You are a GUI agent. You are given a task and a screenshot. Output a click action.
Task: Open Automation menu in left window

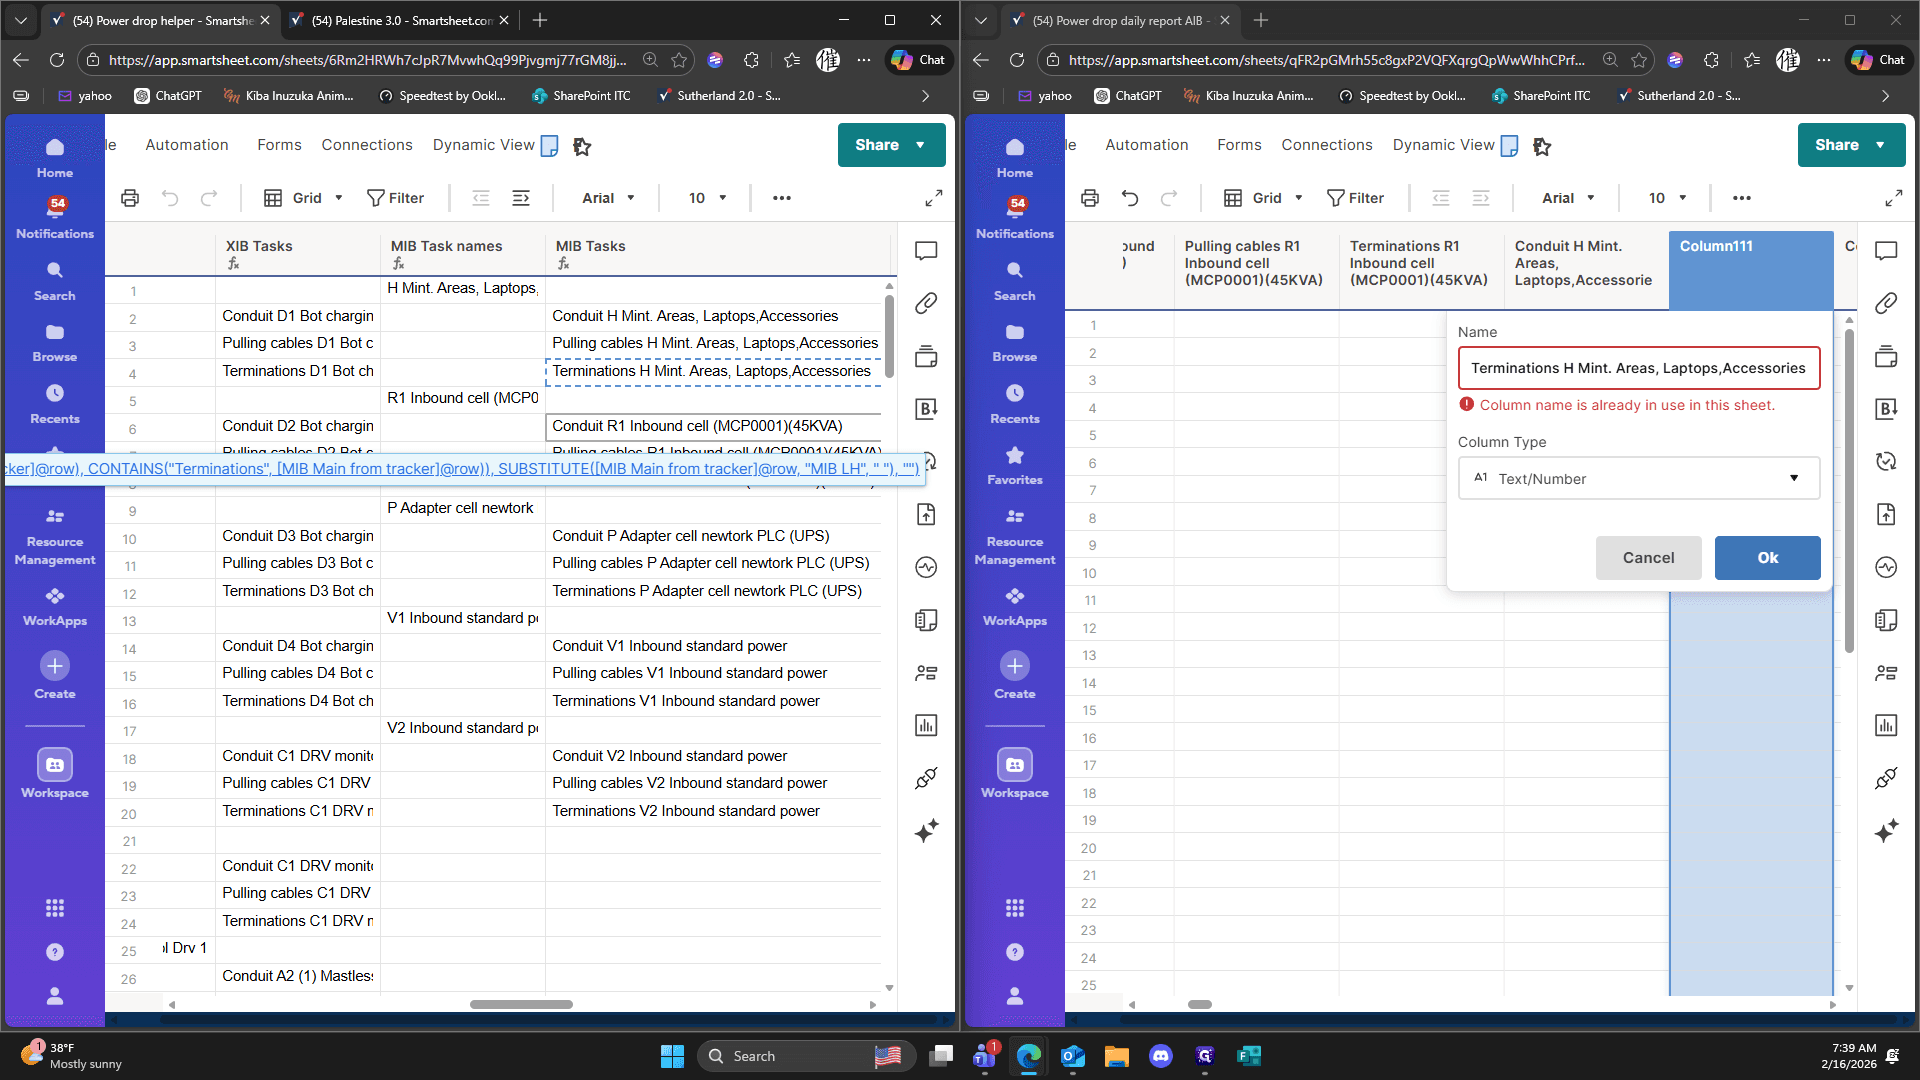(187, 145)
